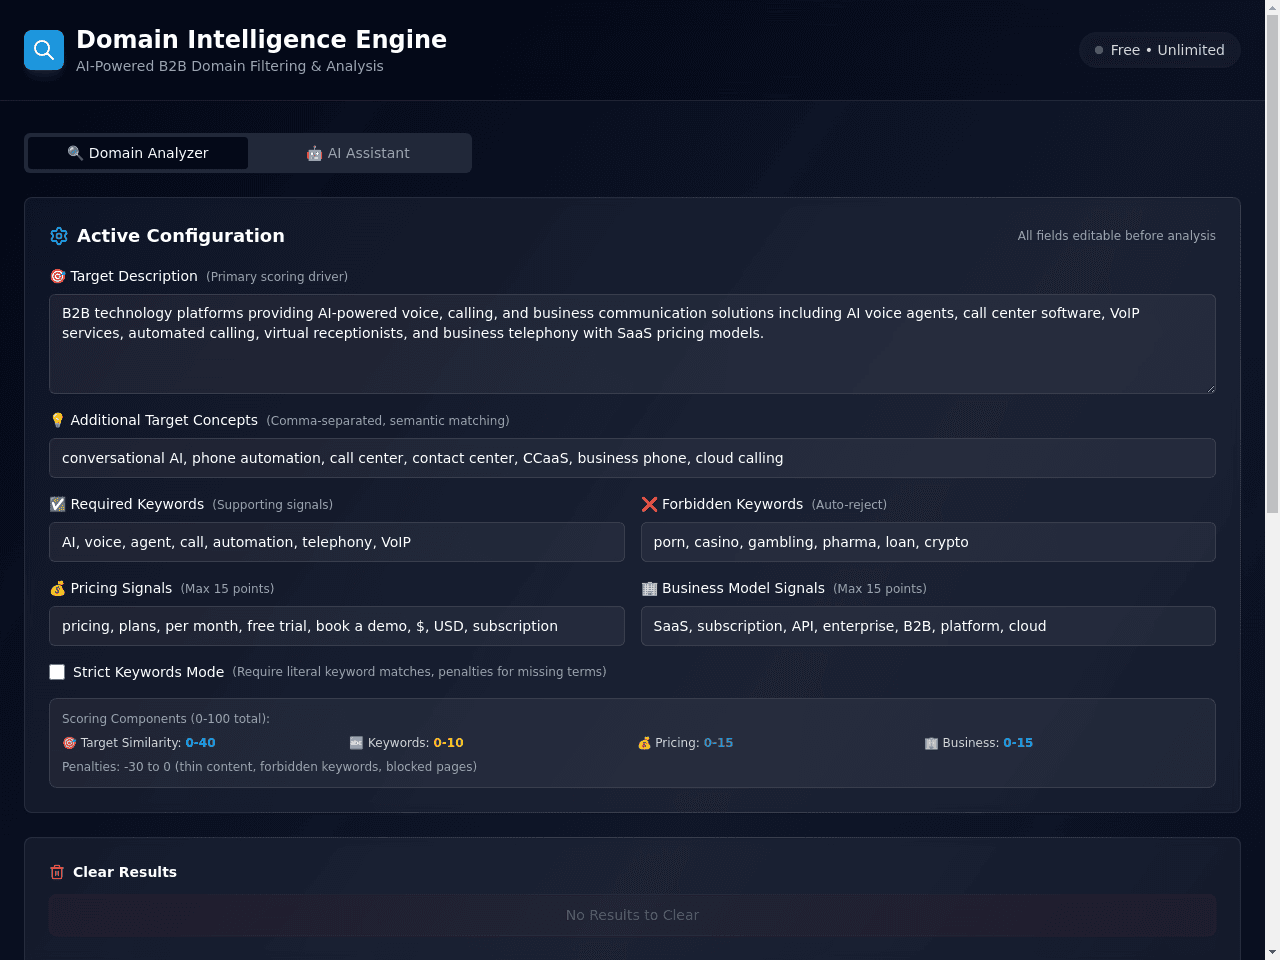Image resolution: width=1280 pixels, height=960 pixels.
Task: Focus the Target Description text area
Action: 632,344
